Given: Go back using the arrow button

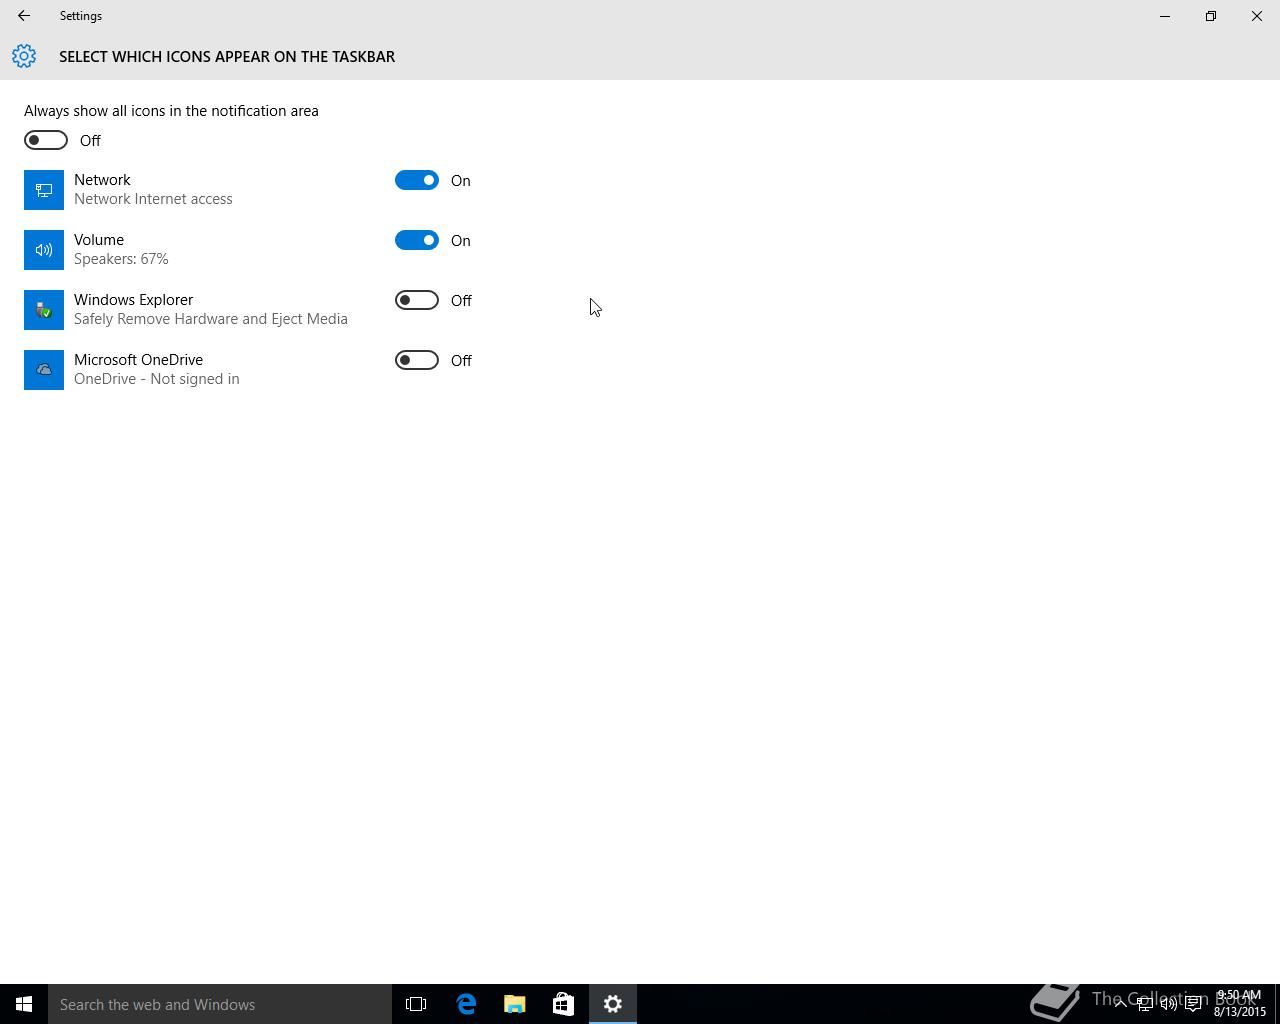Looking at the screenshot, I should pos(24,16).
